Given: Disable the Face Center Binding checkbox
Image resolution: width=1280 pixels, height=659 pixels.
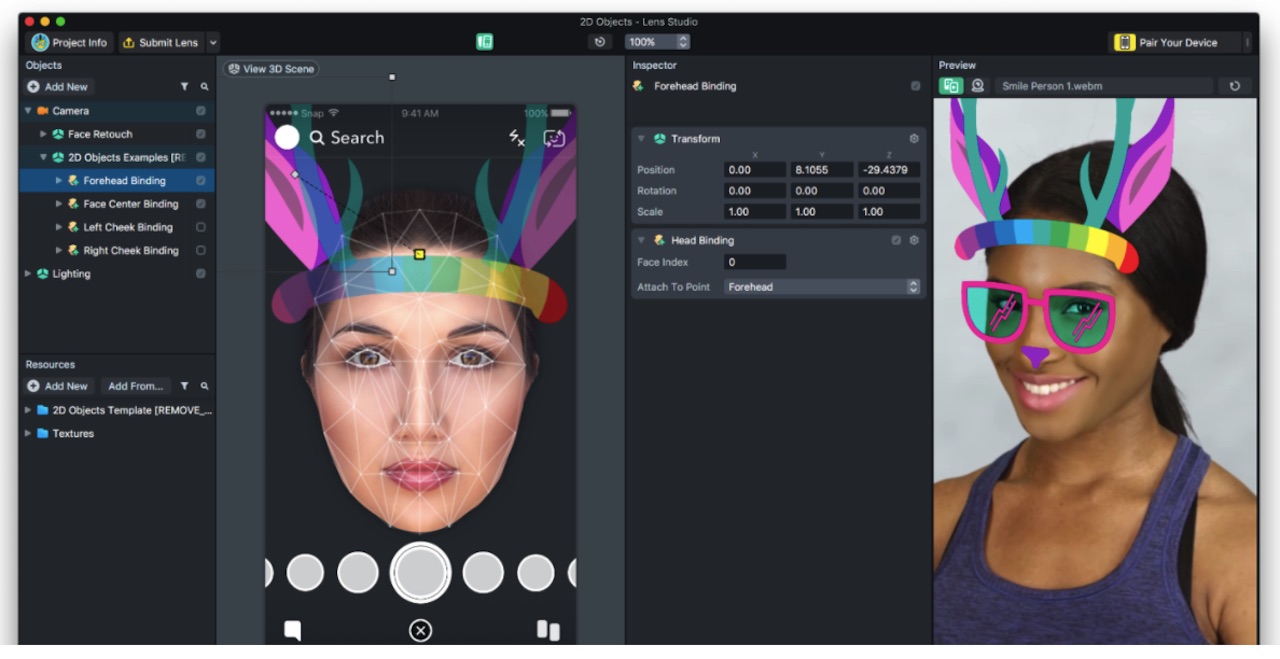Looking at the screenshot, I should click(x=201, y=204).
